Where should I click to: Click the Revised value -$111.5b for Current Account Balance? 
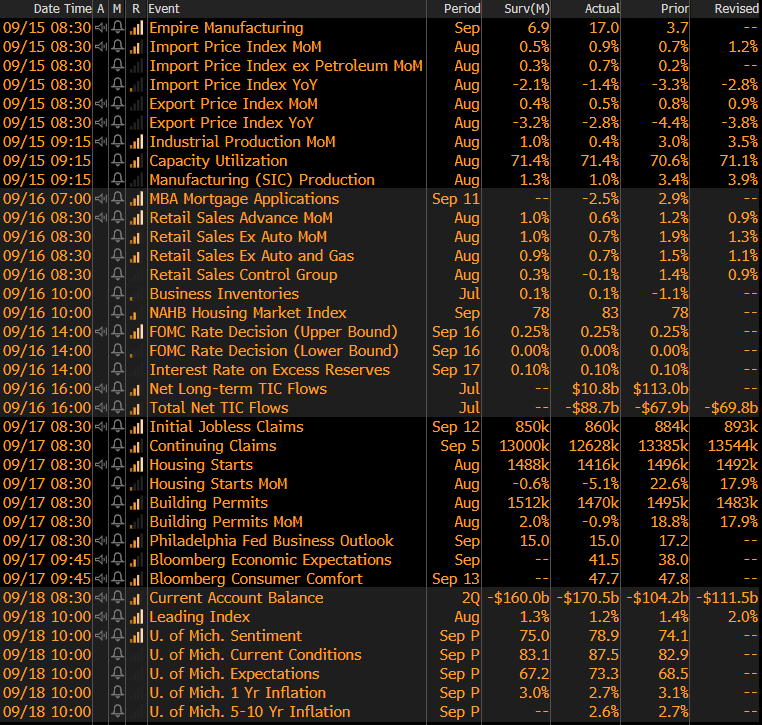pos(727,598)
